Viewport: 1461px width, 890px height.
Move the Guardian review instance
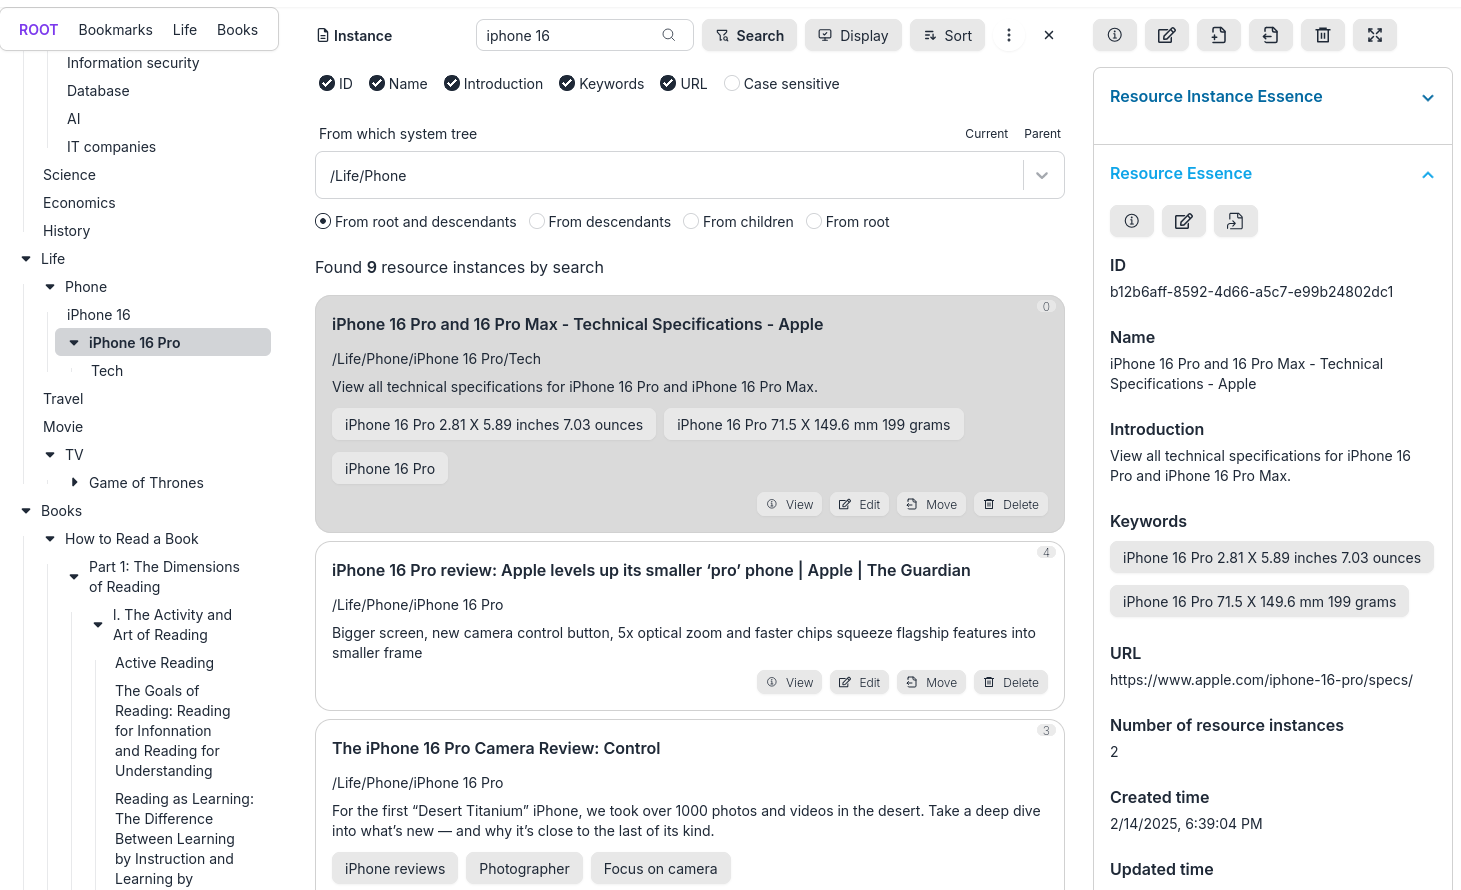(x=931, y=682)
